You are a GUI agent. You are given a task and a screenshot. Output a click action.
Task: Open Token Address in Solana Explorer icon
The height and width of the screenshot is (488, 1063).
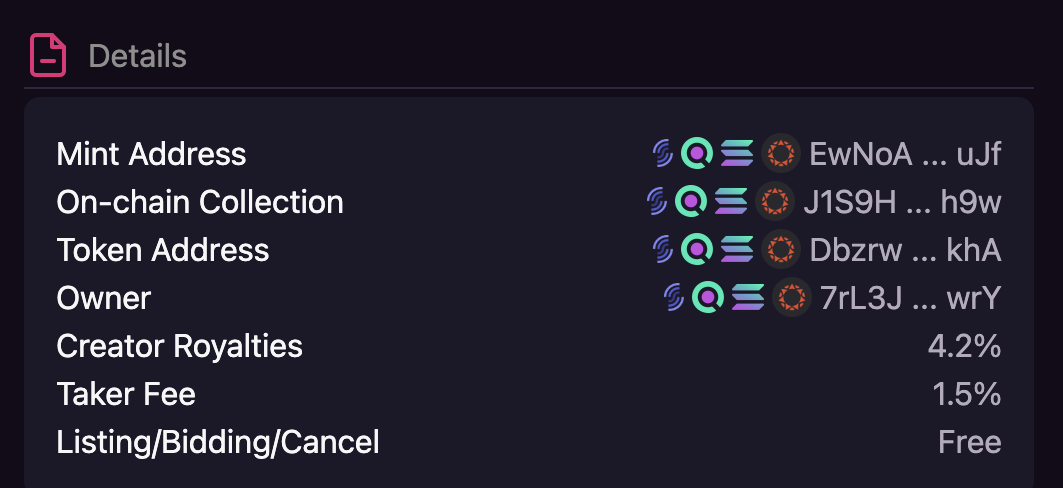[x=737, y=249]
